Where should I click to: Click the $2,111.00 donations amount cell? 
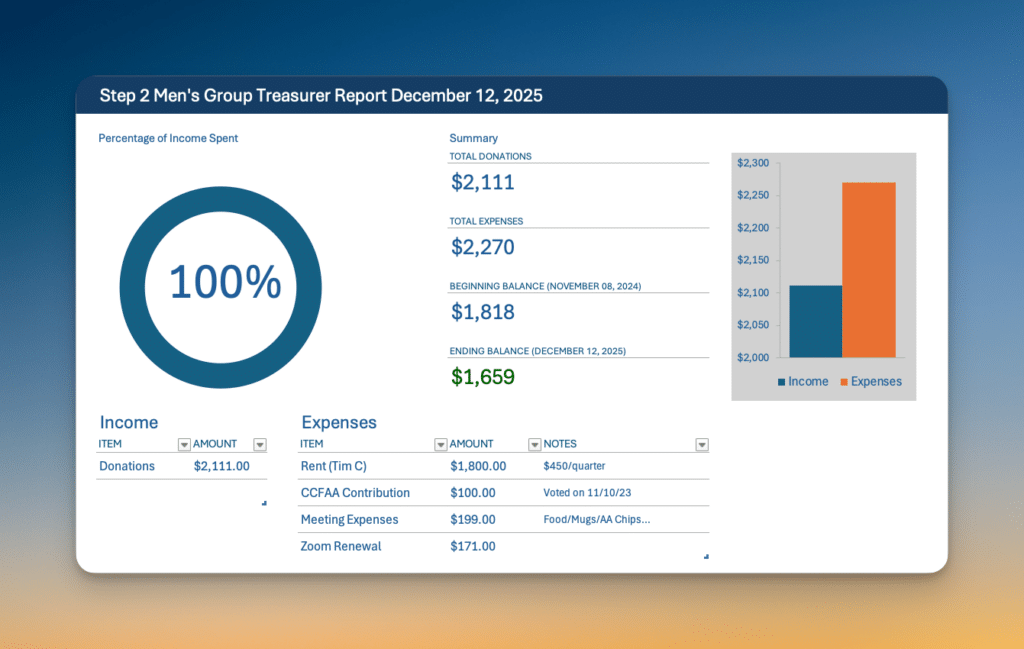pos(222,466)
